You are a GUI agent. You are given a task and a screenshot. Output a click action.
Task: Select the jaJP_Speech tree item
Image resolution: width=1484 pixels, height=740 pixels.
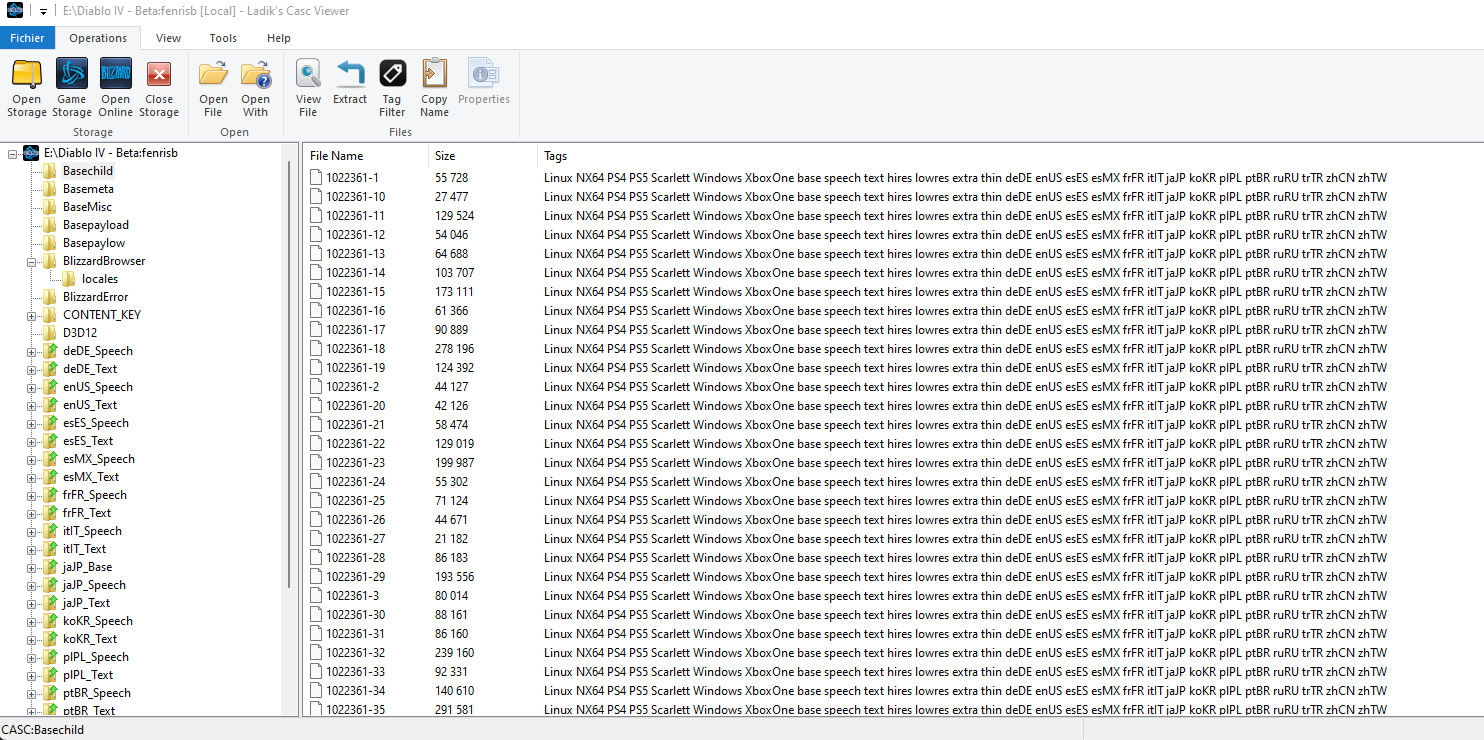coord(94,585)
